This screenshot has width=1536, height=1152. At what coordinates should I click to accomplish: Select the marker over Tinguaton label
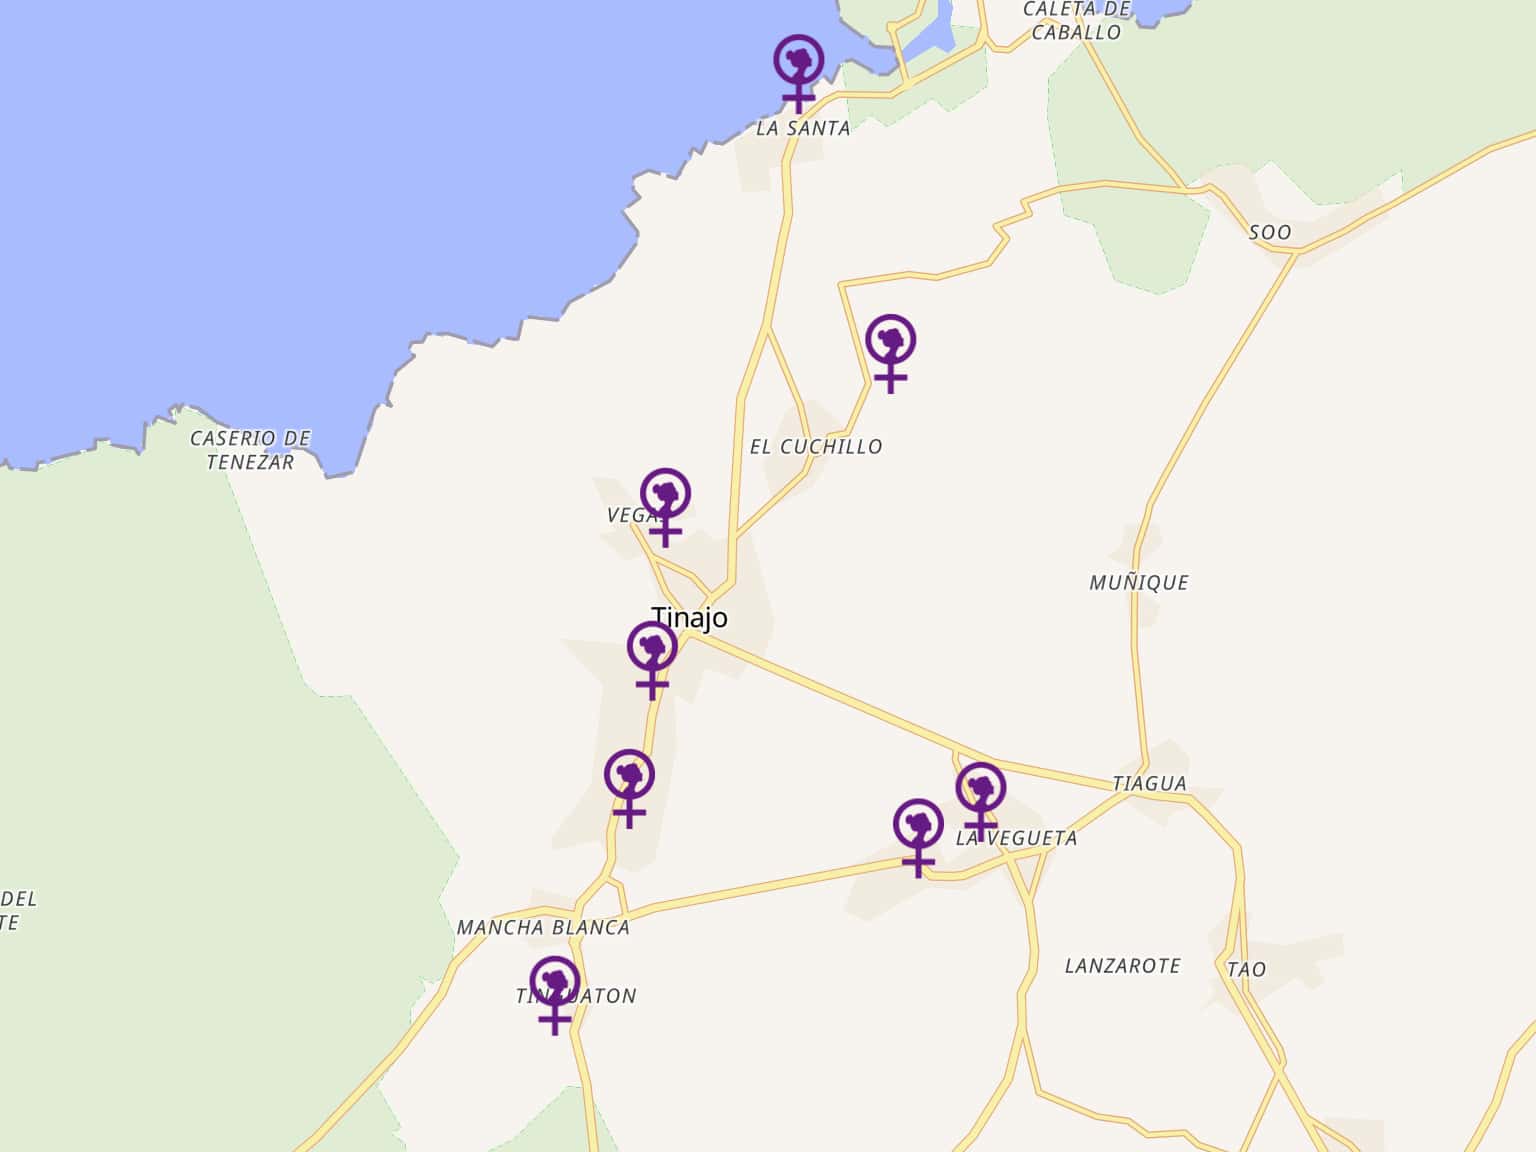[x=555, y=995]
